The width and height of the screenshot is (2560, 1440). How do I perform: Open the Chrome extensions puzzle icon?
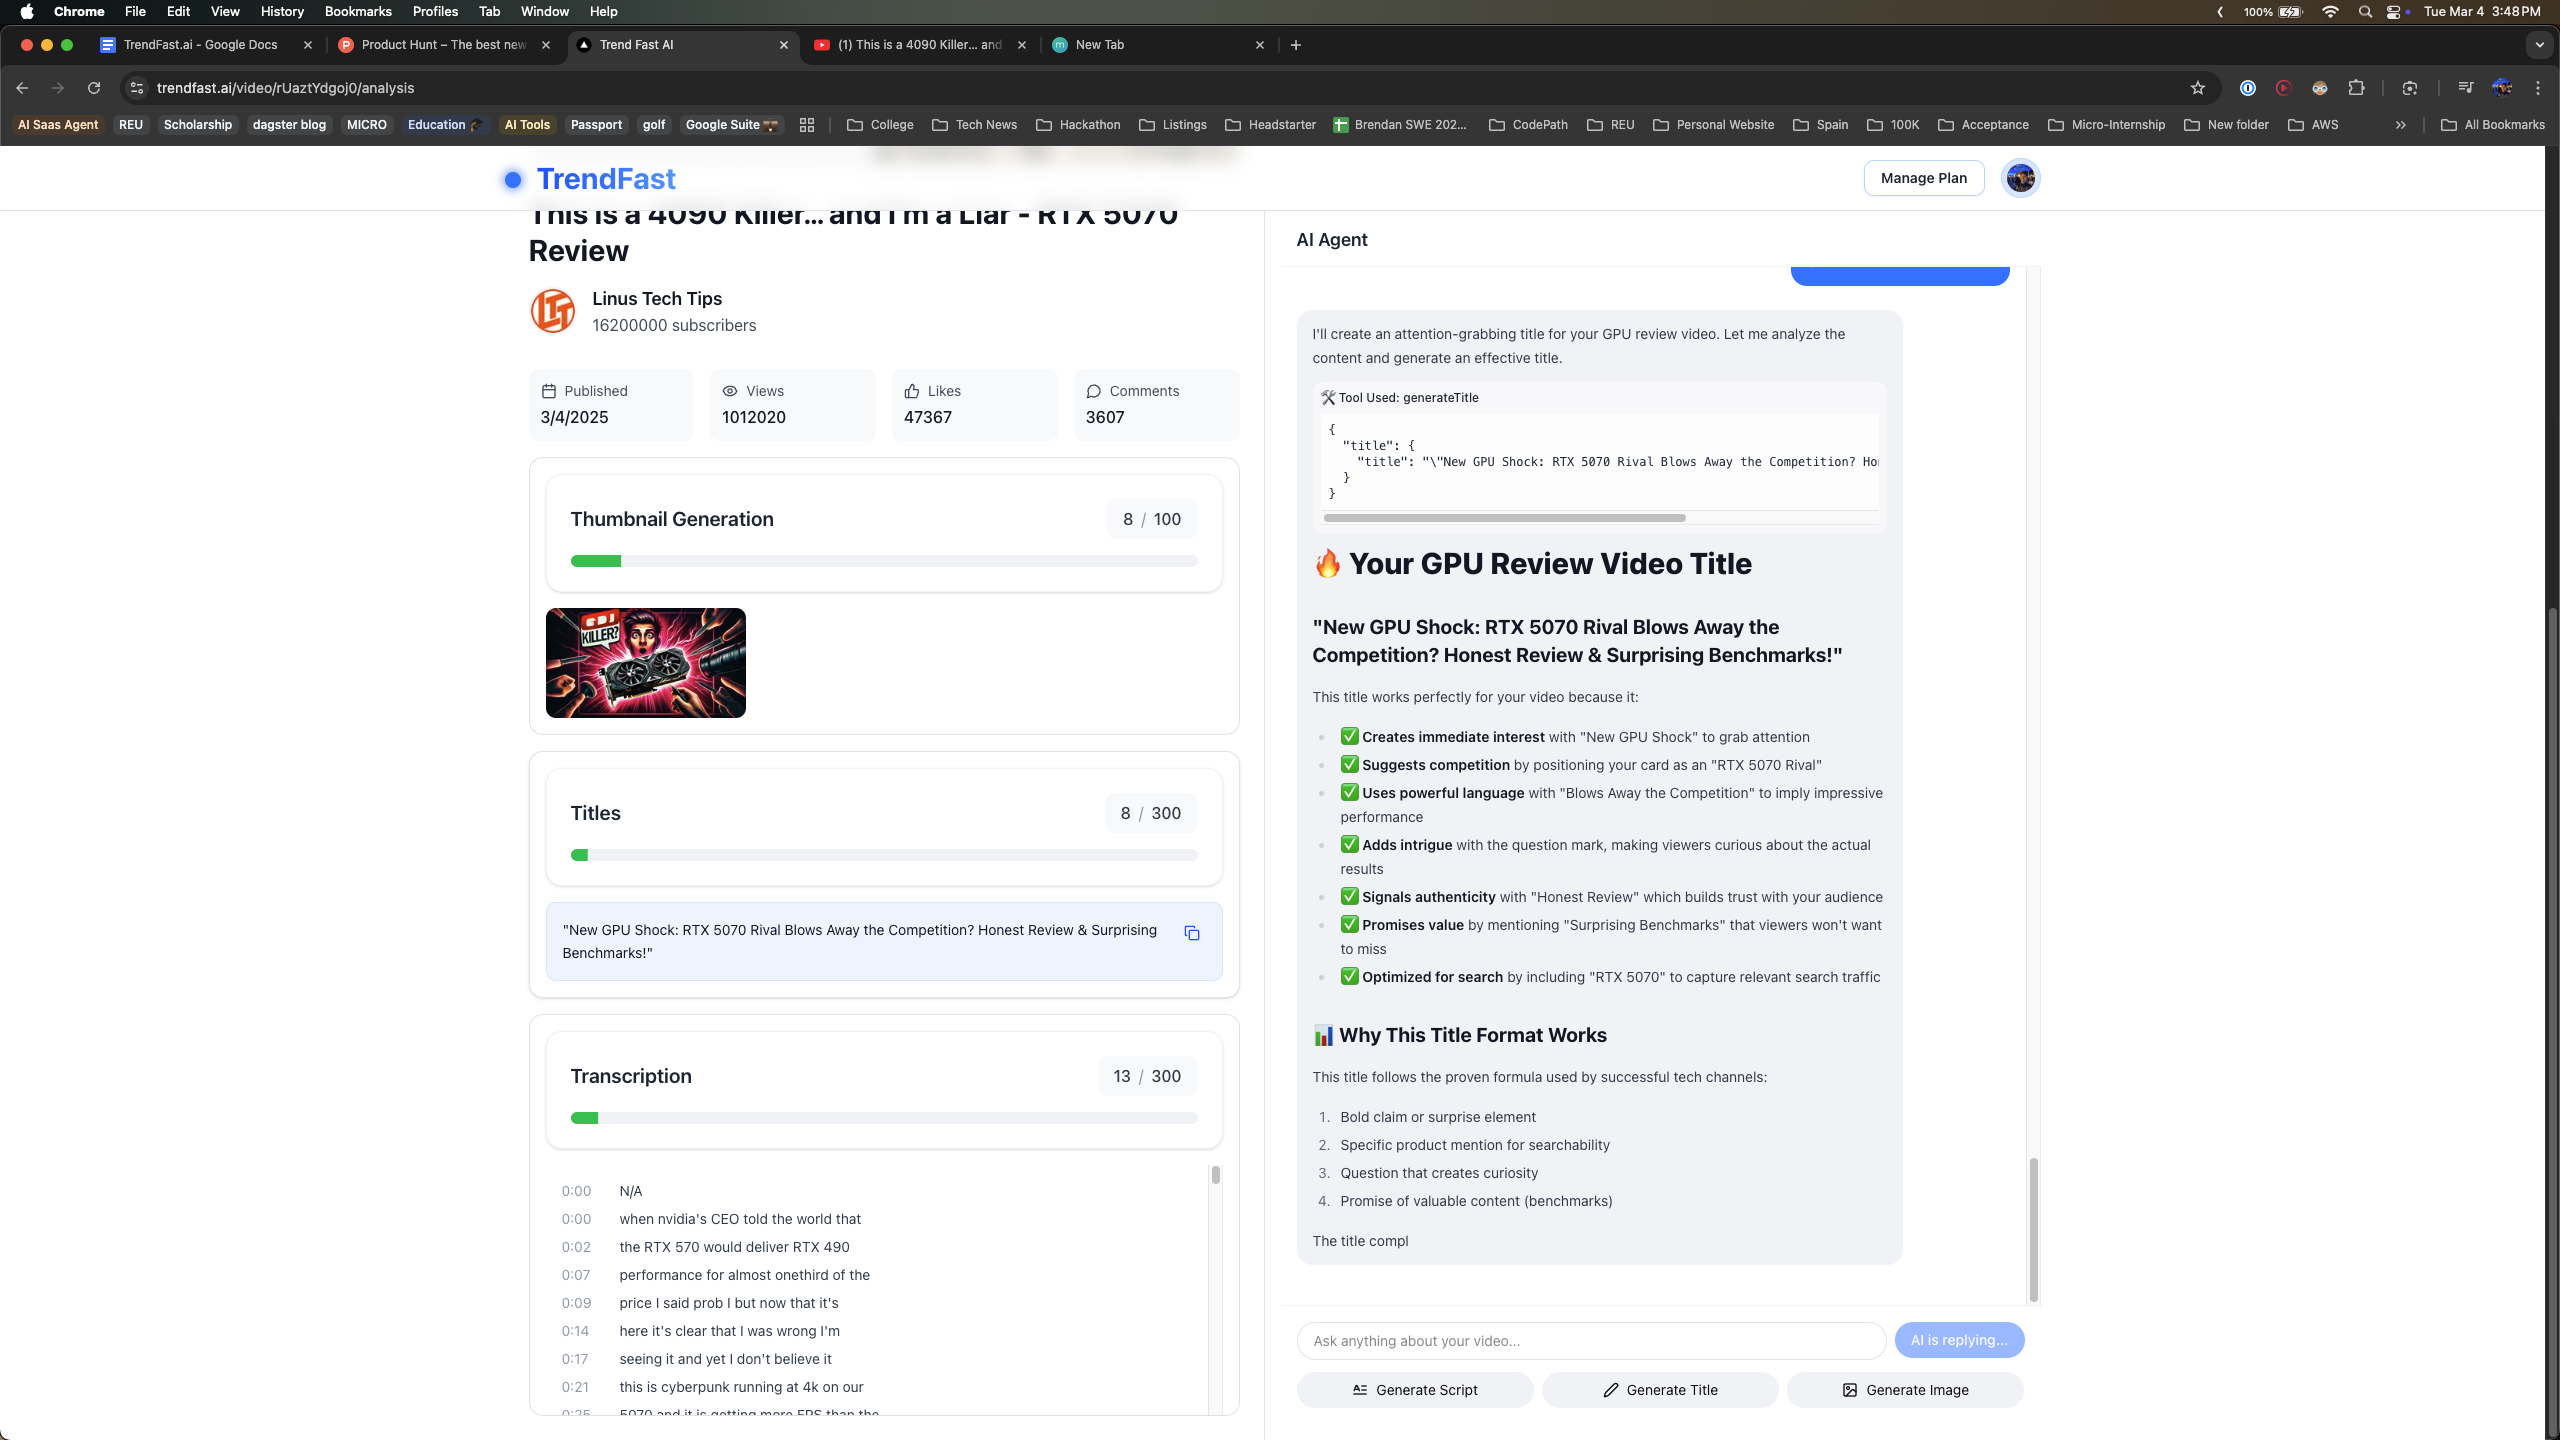click(2356, 88)
